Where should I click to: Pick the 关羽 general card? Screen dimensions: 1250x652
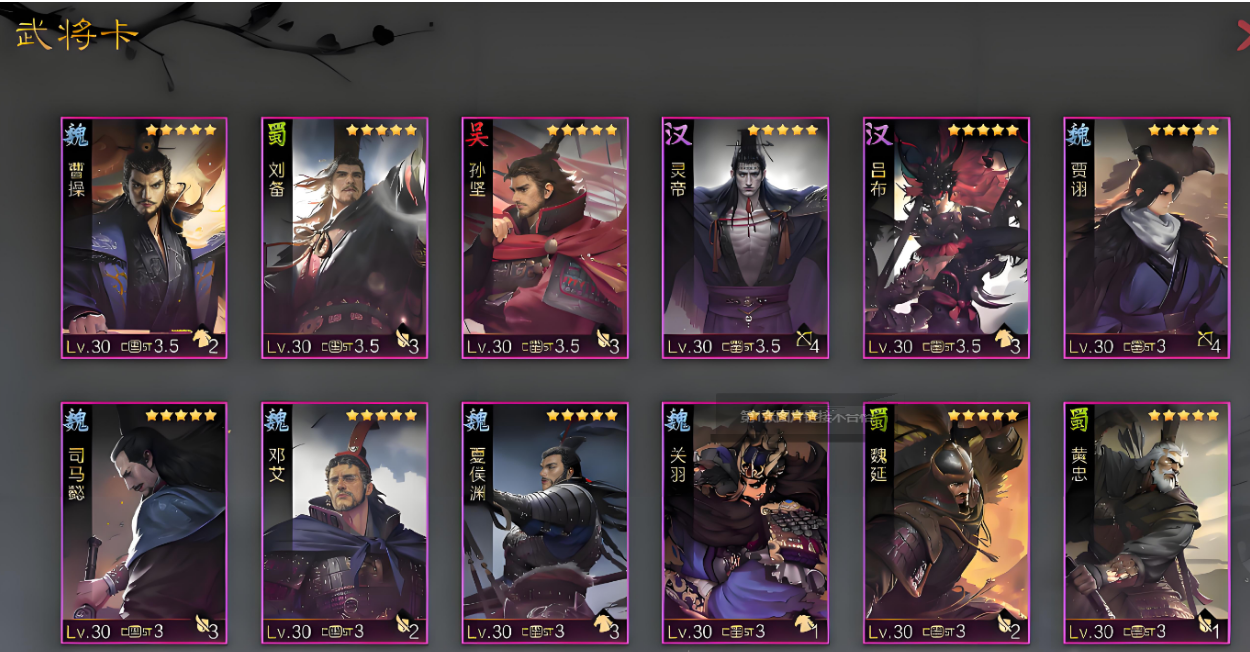tap(746, 523)
